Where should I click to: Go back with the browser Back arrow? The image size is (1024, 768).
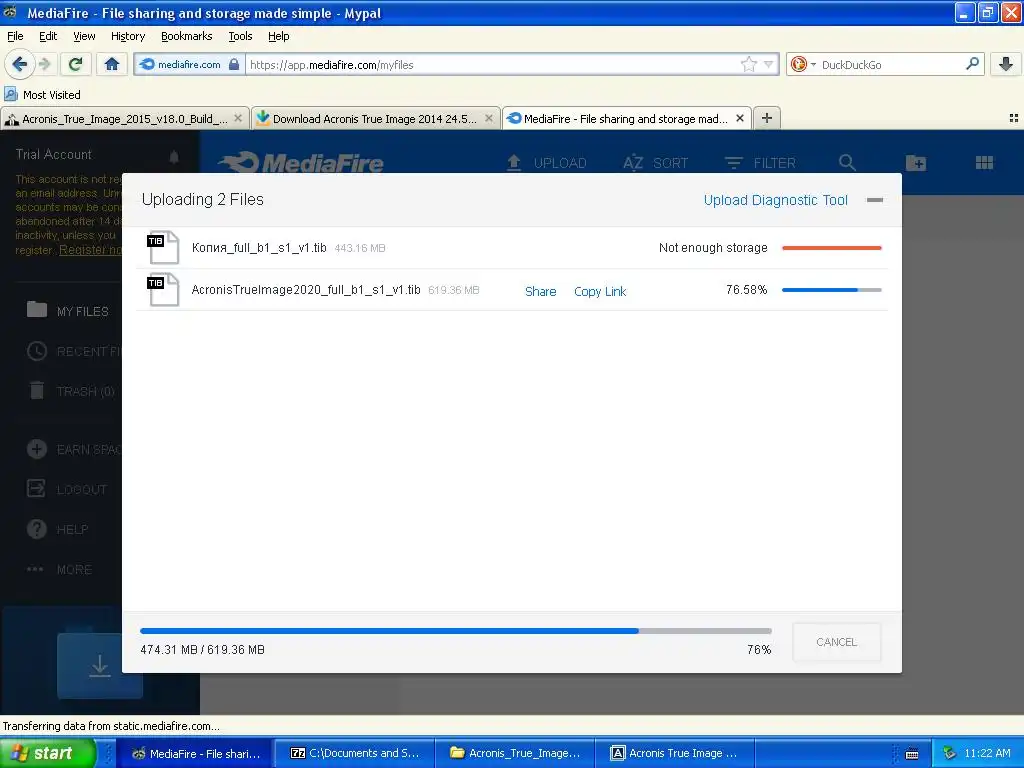19,64
